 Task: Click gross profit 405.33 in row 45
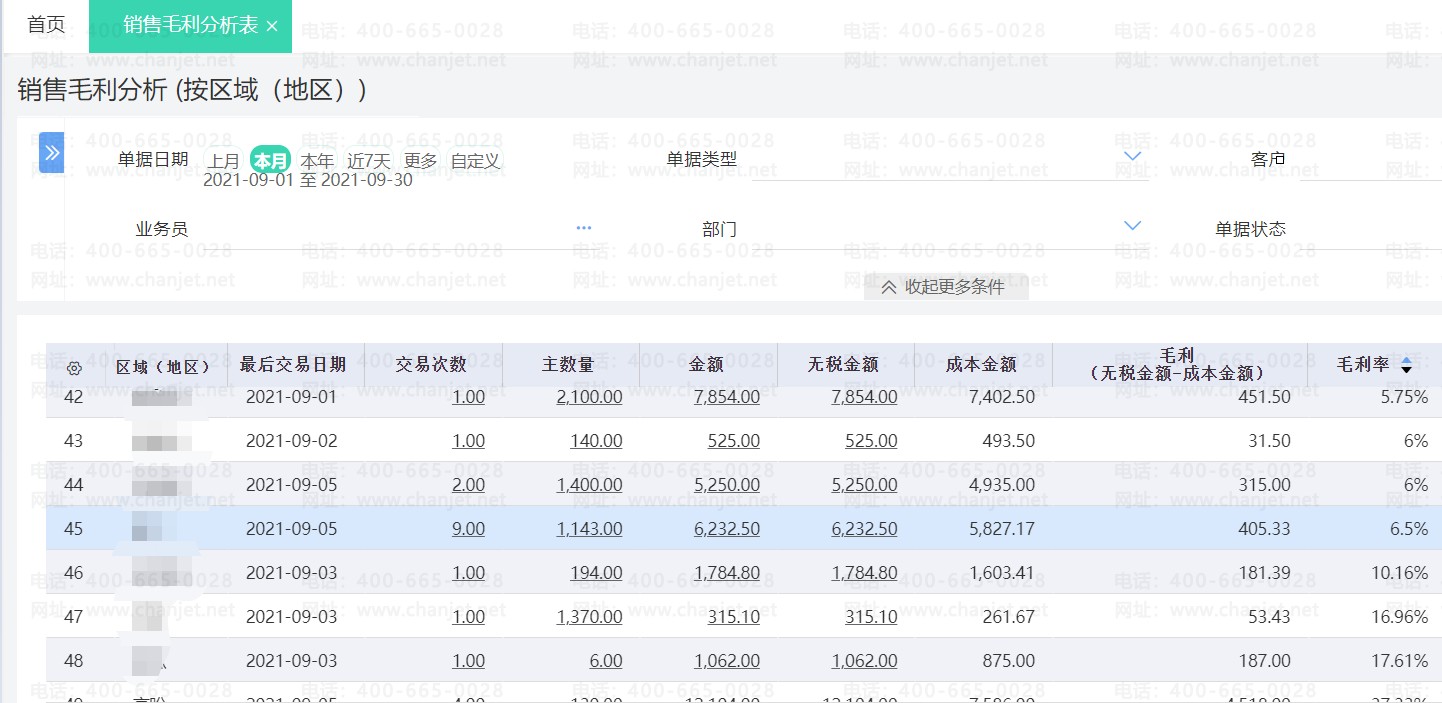[x=1264, y=529]
